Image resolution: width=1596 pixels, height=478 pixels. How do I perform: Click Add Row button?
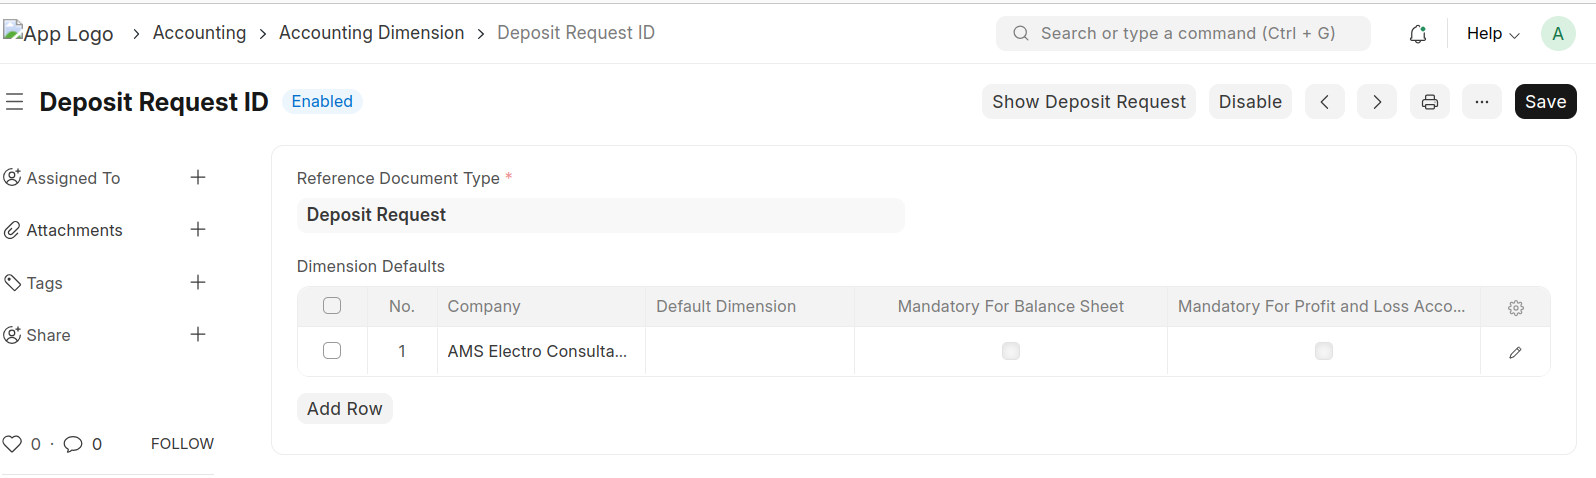pos(344,409)
